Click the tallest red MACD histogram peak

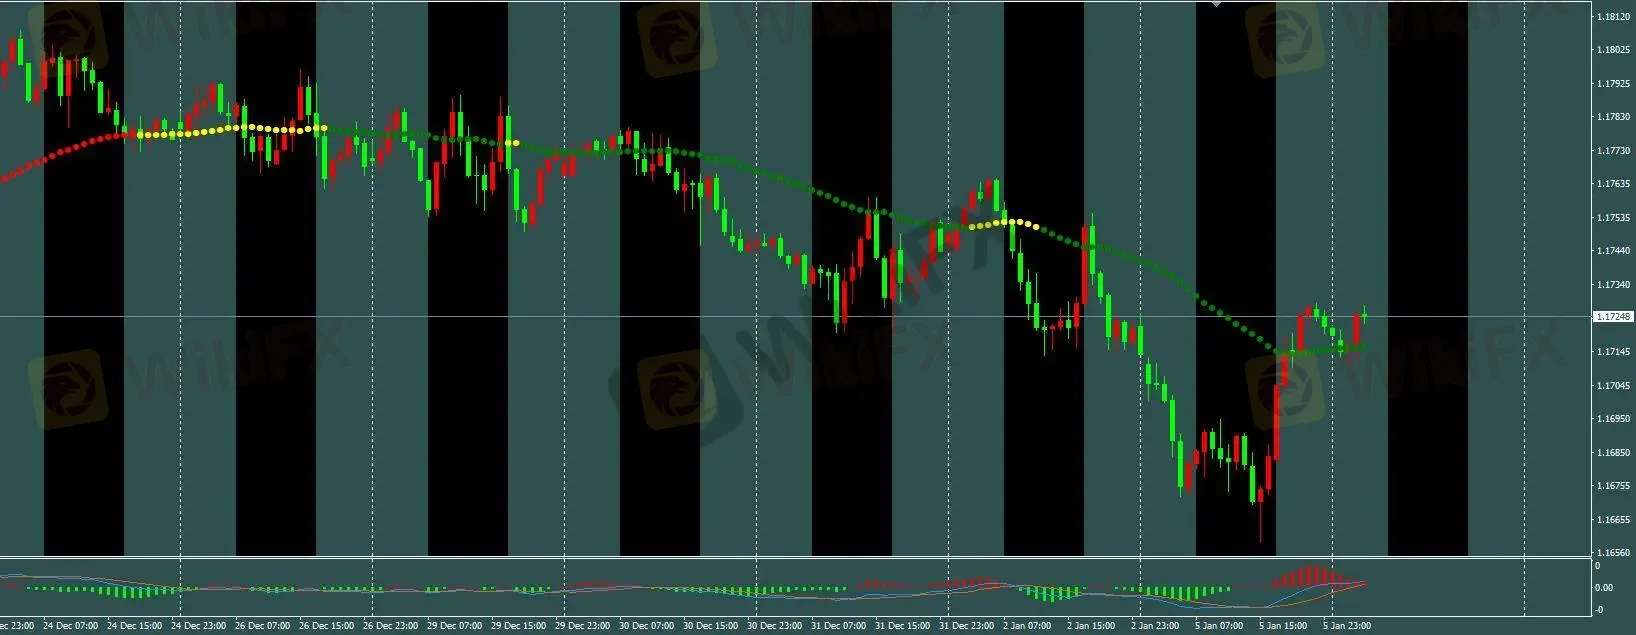point(1312,576)
